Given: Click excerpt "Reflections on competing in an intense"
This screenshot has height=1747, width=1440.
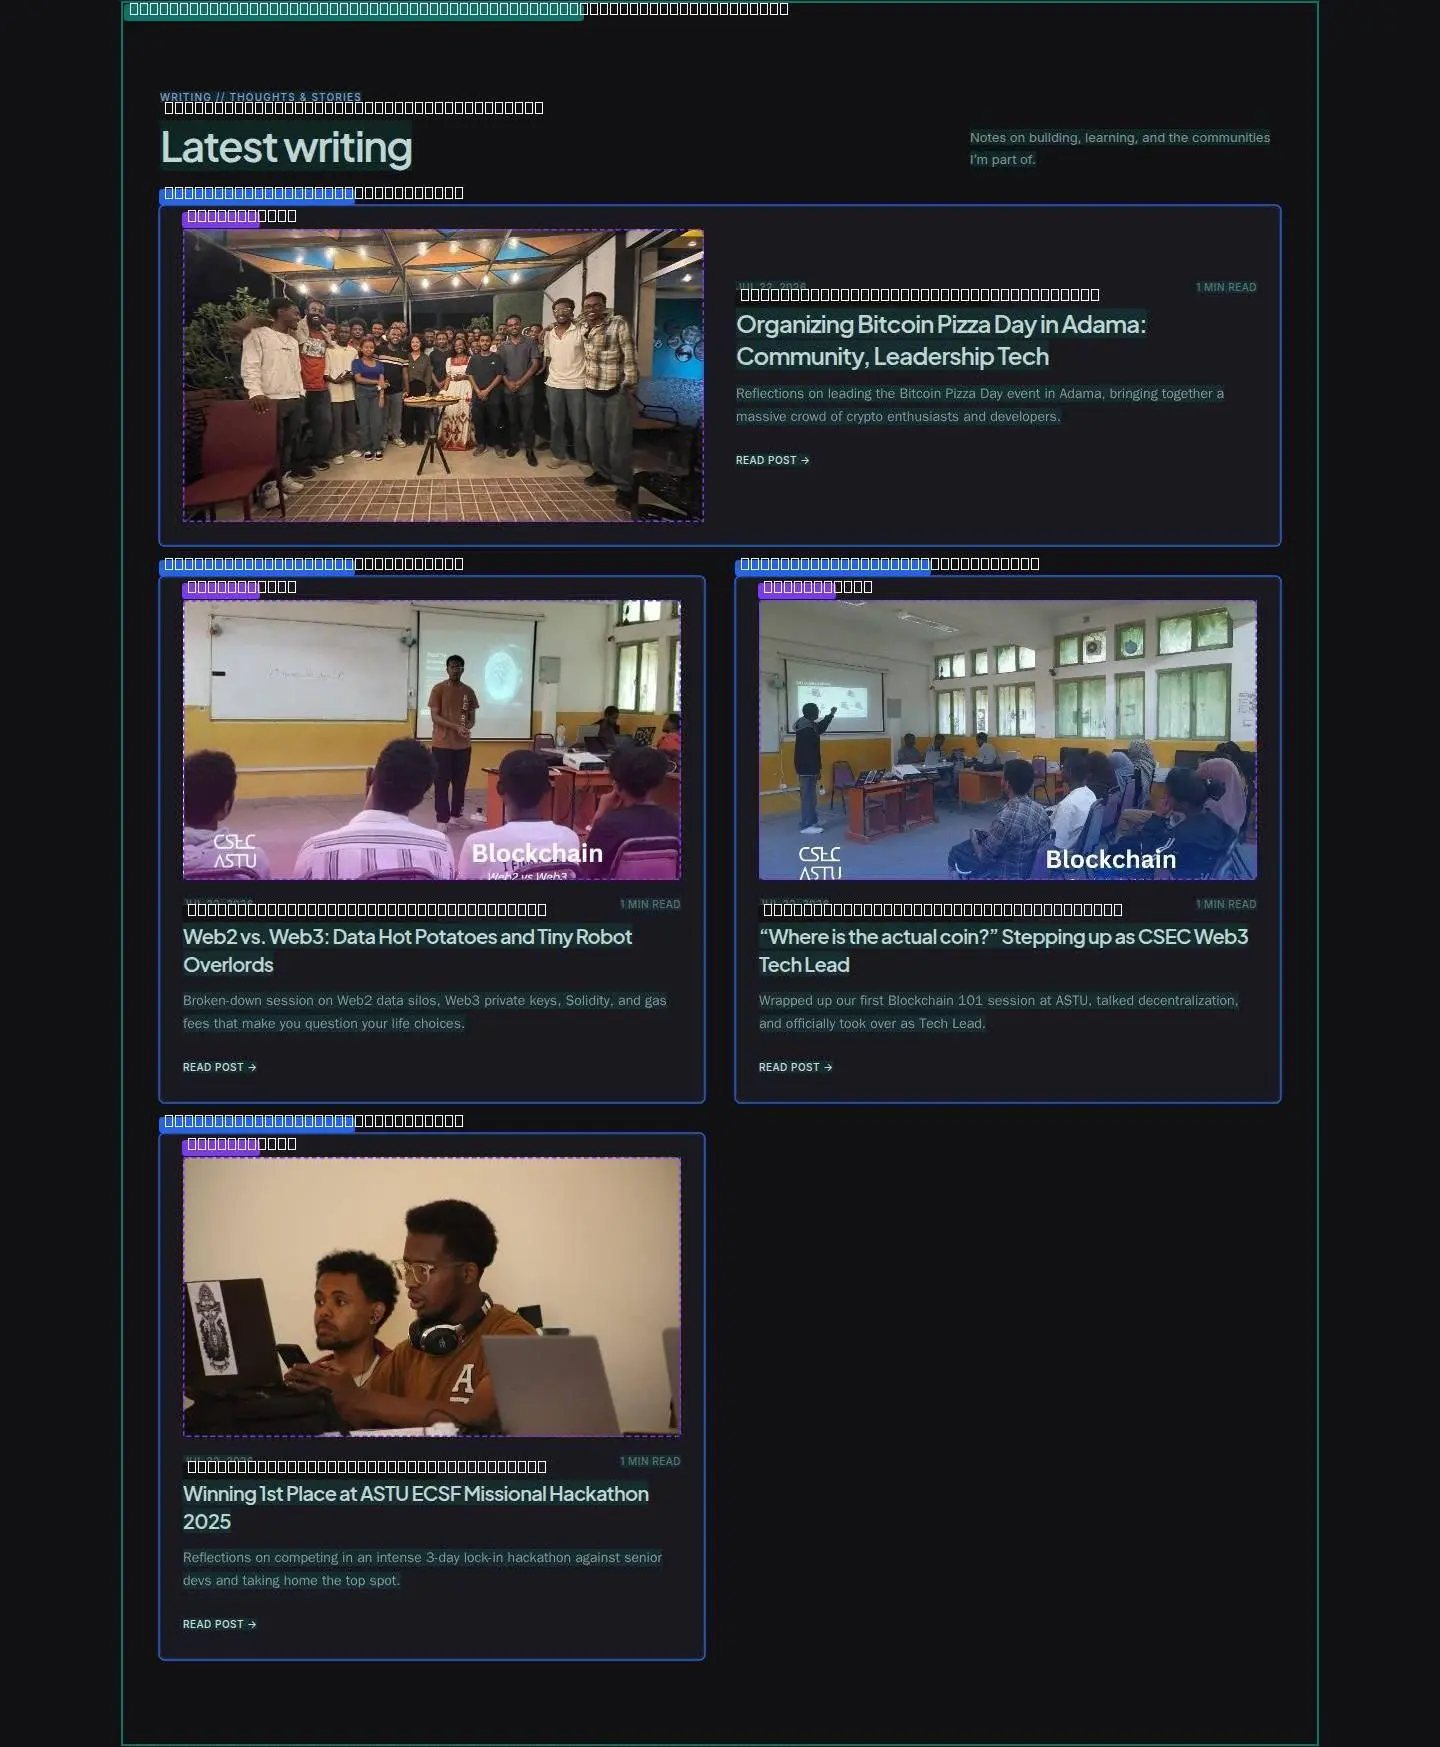Looking at the screenshot, I should (423, 1569).
